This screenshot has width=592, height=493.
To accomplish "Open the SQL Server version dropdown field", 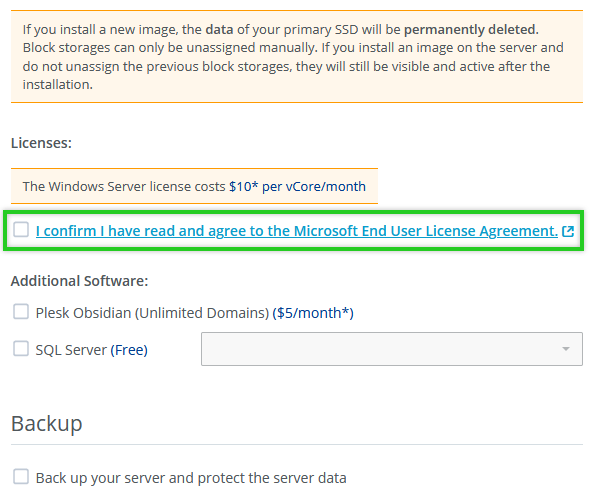I will (x=392, y=349).
